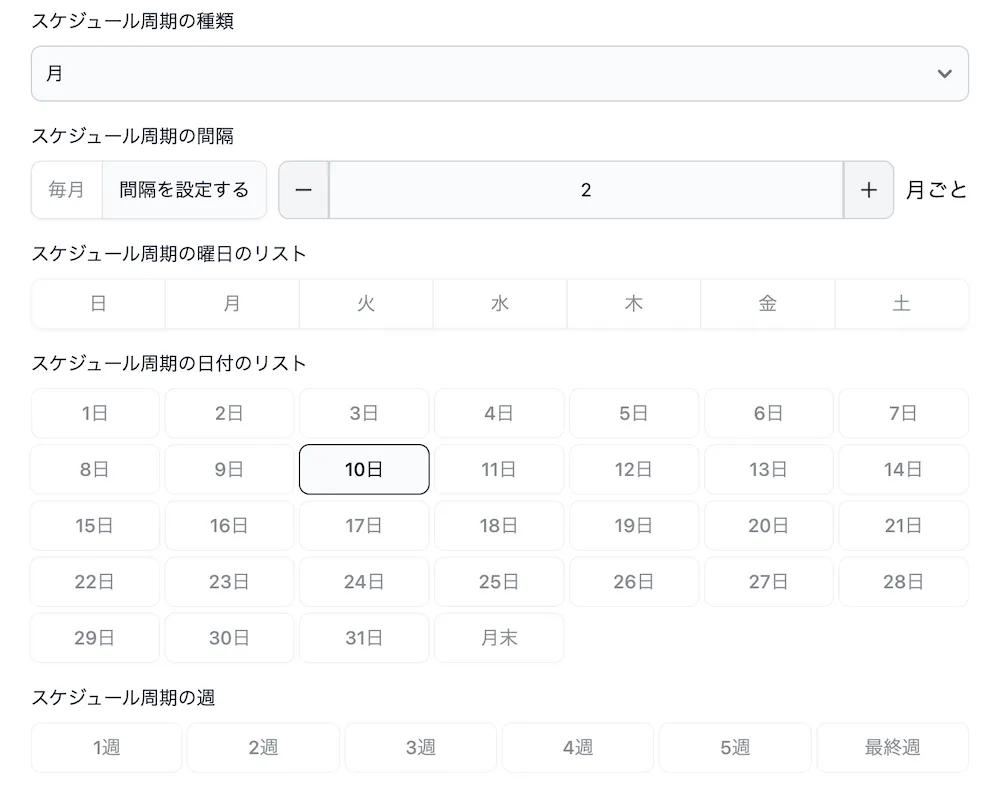This screenshot has height=793, width=1000.
Task: Click the dropdown chevron next to 月
Action: click(x=943, y=73)
